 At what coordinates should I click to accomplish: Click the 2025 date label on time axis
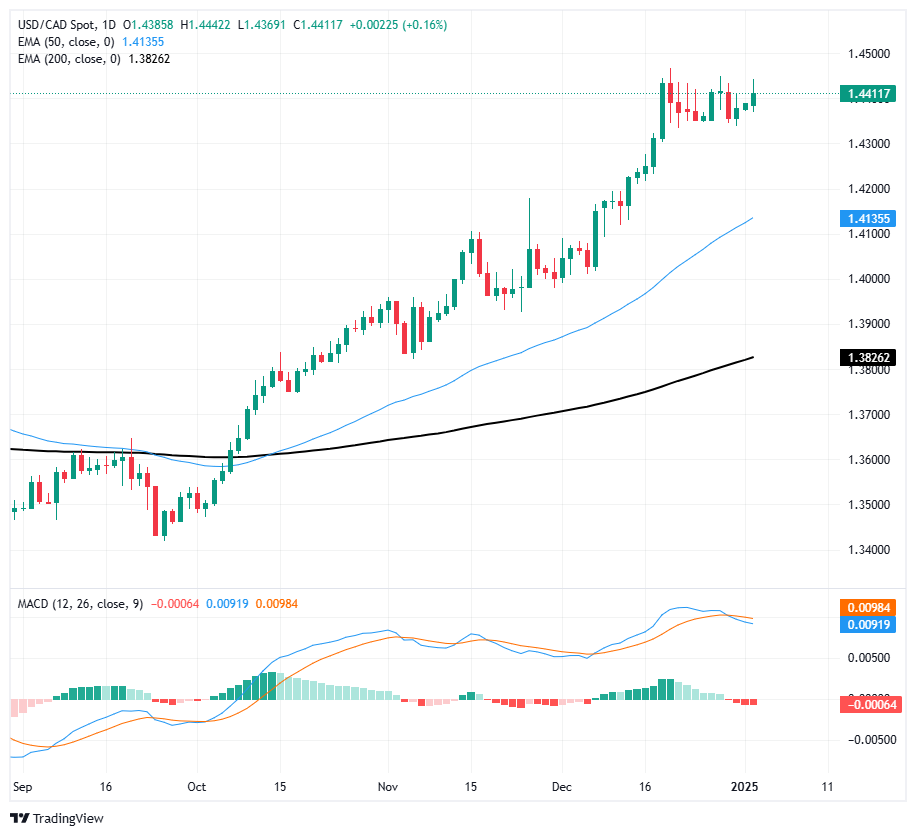tap(745, 786)
